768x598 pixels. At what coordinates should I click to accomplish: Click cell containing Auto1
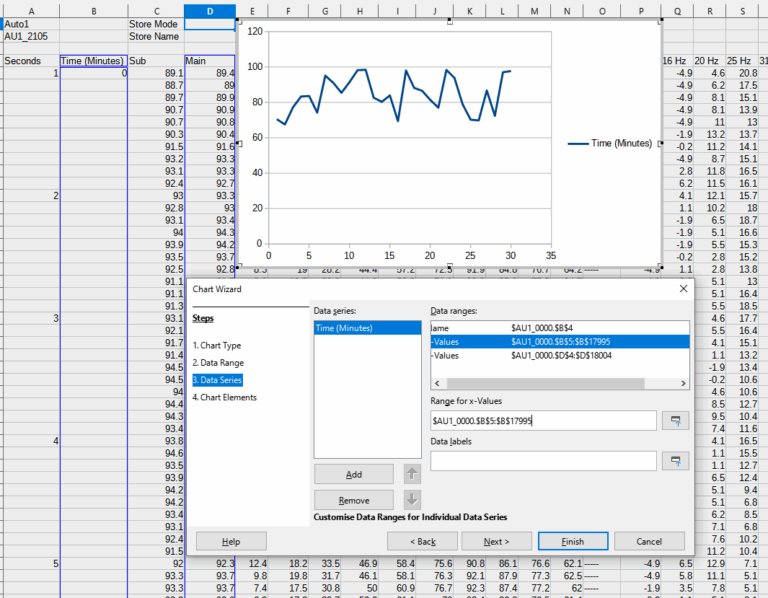click(31, 24)
